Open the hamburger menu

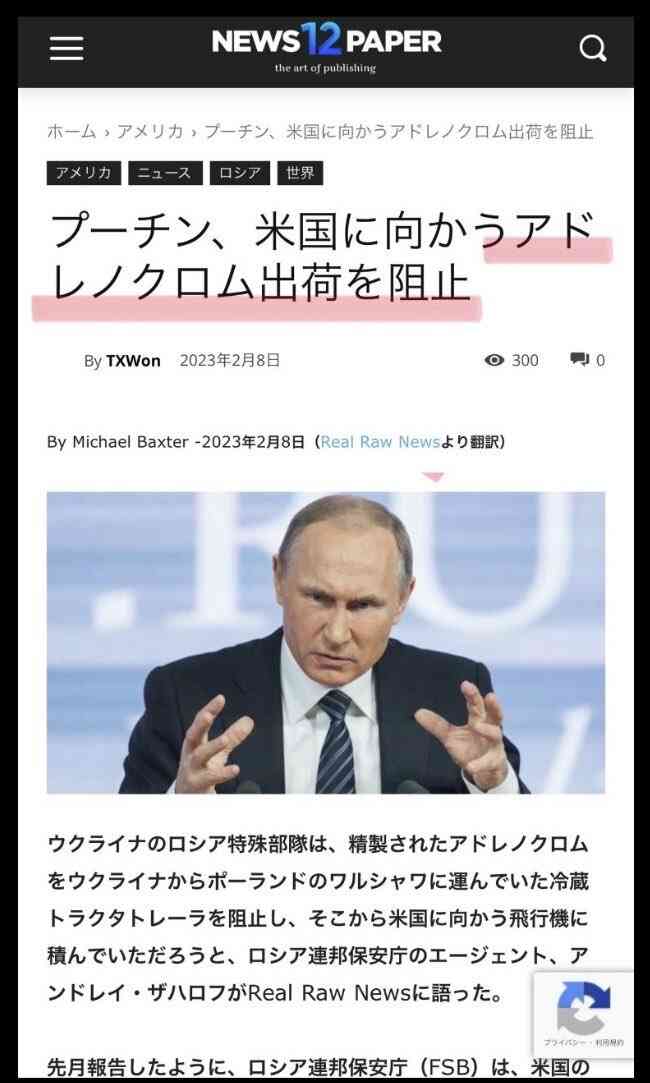pyautogui.click(x=66, y=48)
